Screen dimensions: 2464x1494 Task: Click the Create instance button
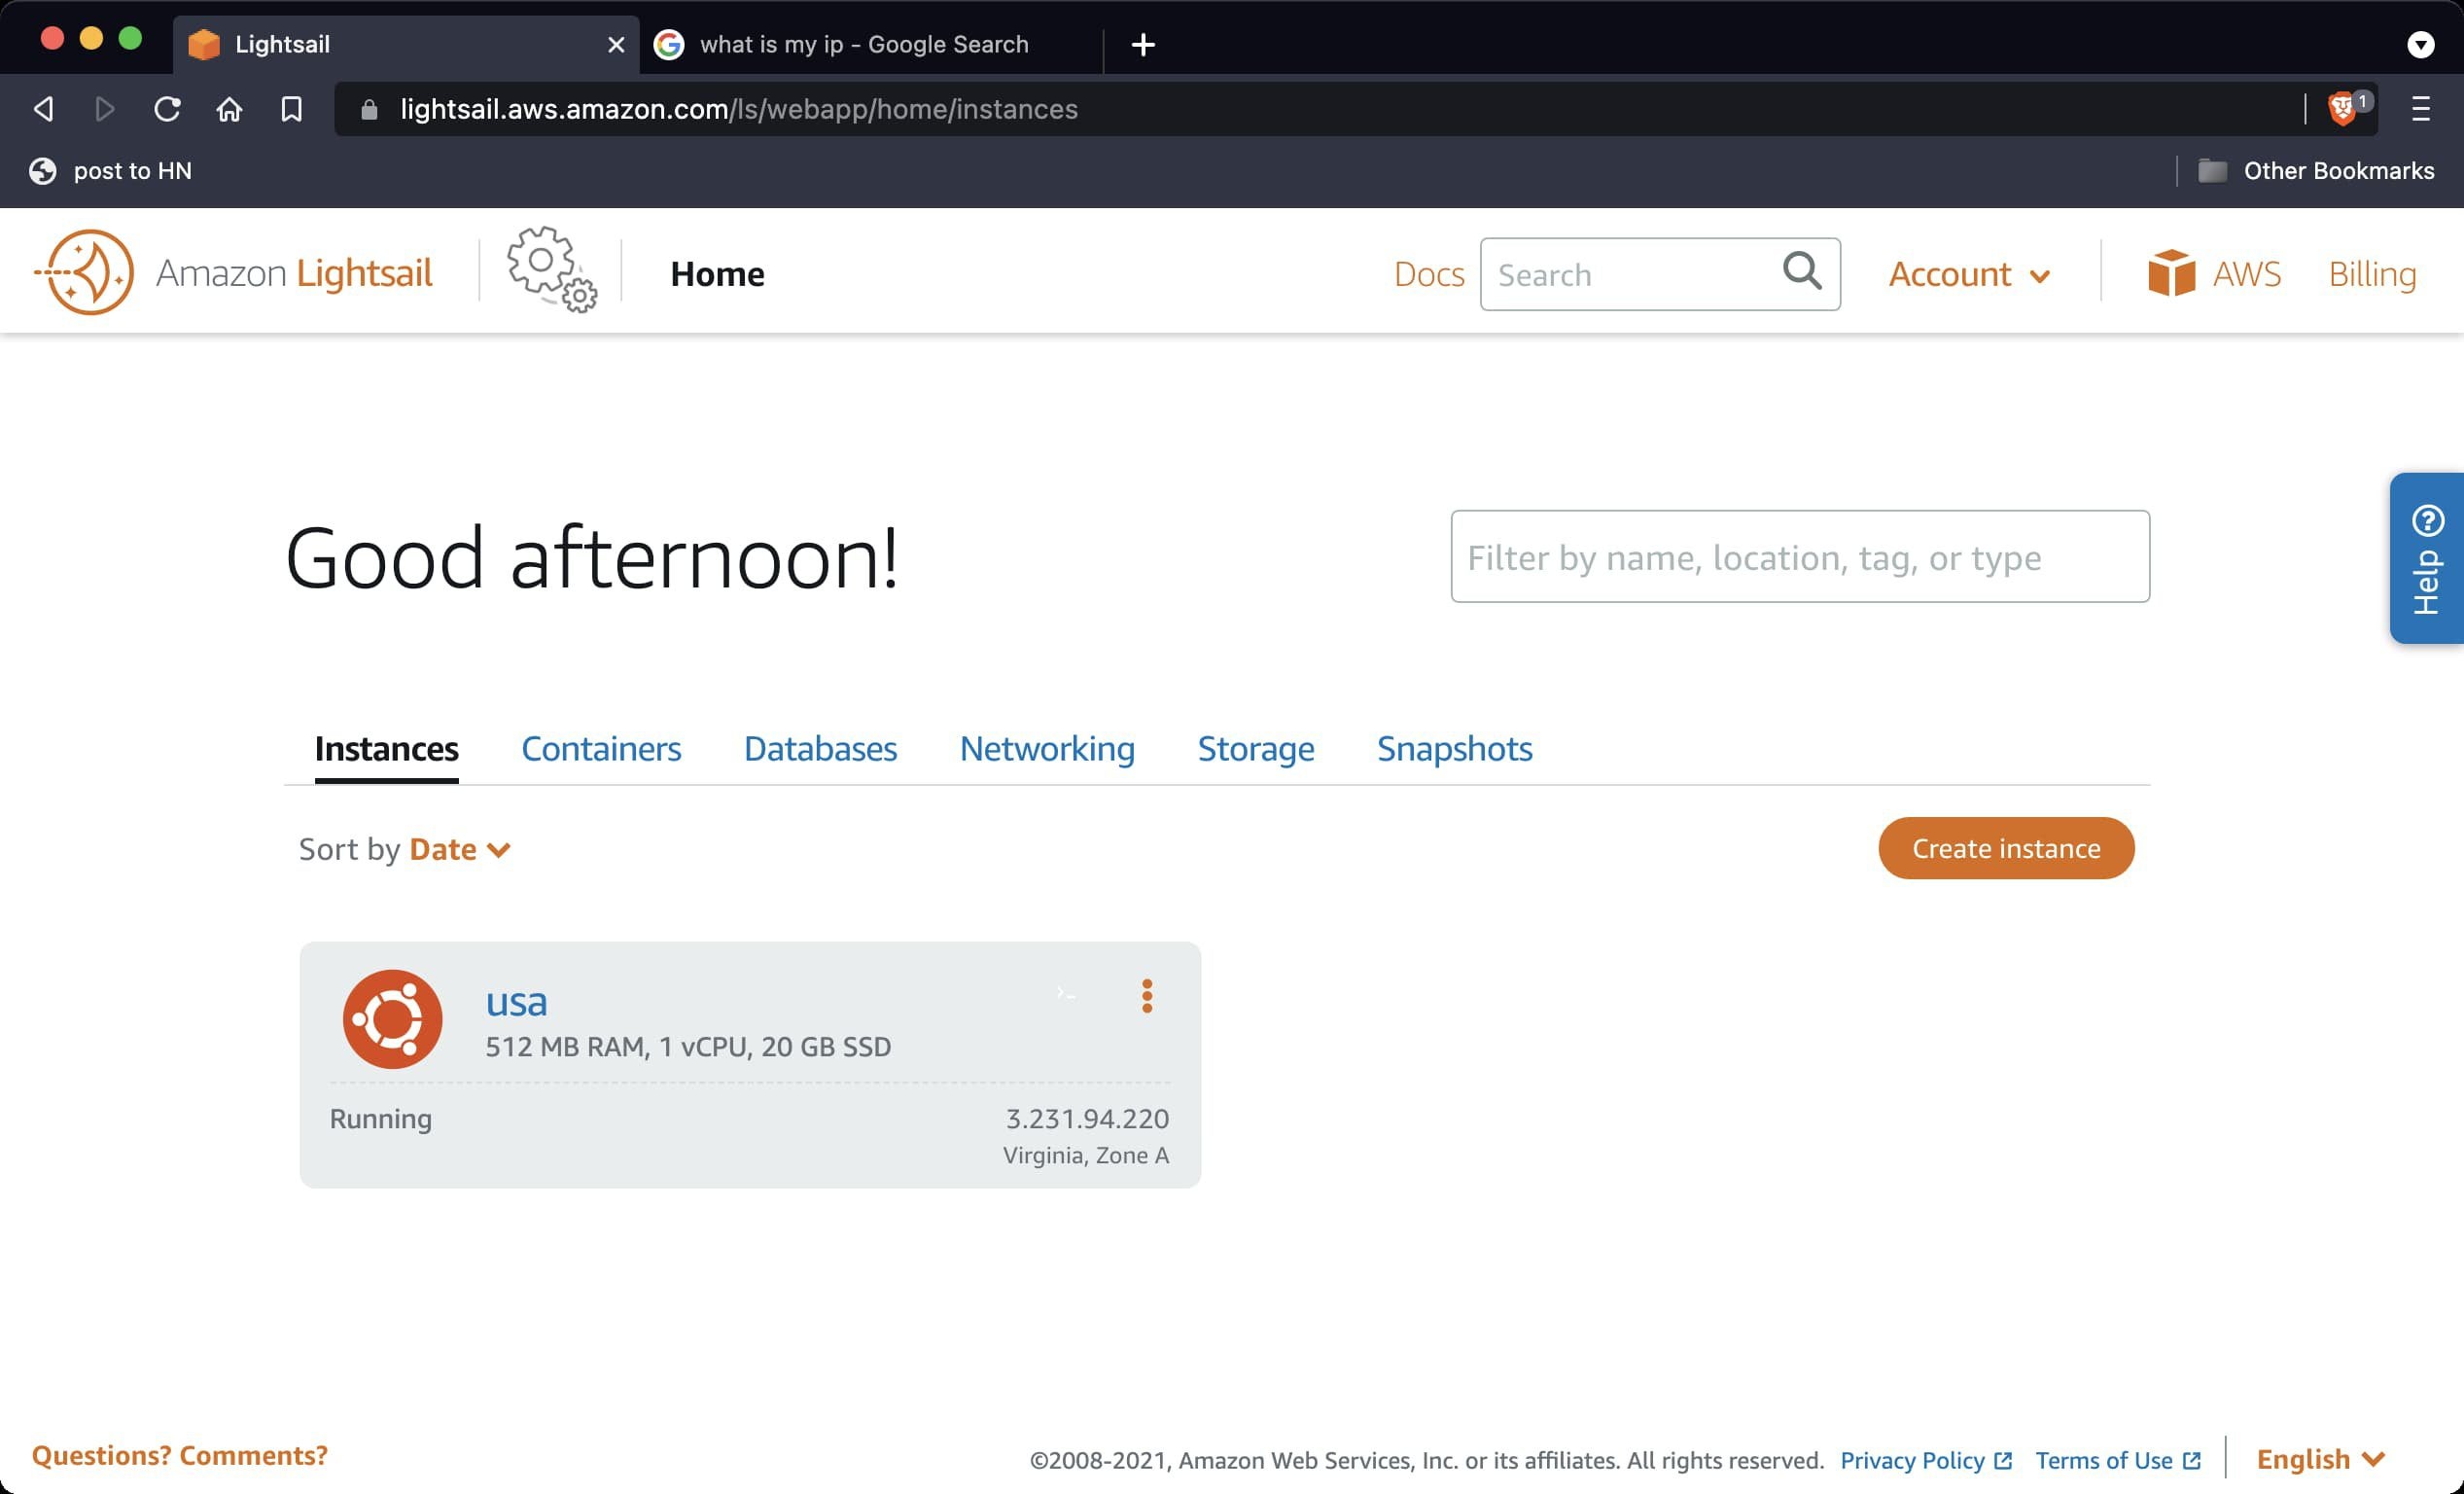(x=2005, y=848)
